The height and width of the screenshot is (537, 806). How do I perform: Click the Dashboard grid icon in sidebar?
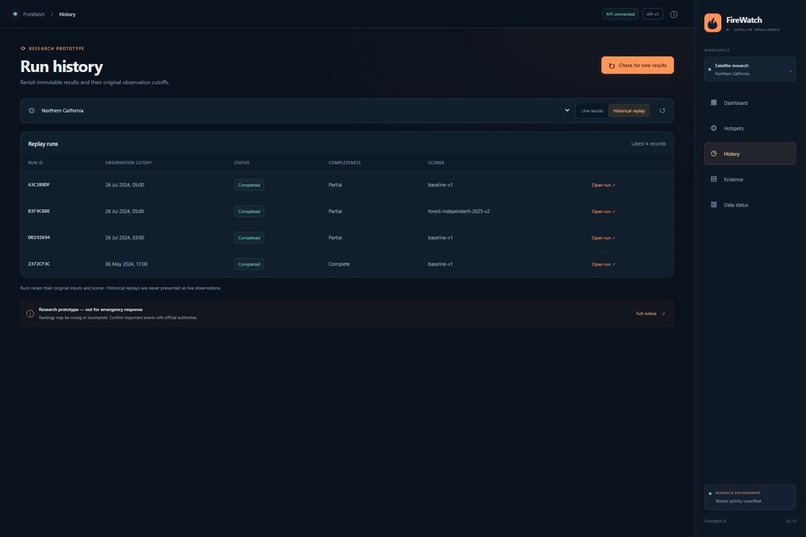pos(713,103)
